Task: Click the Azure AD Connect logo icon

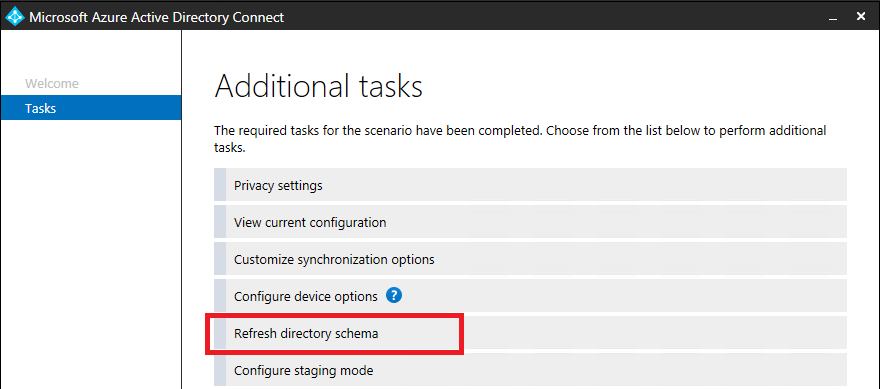Action: pos(15,17)
